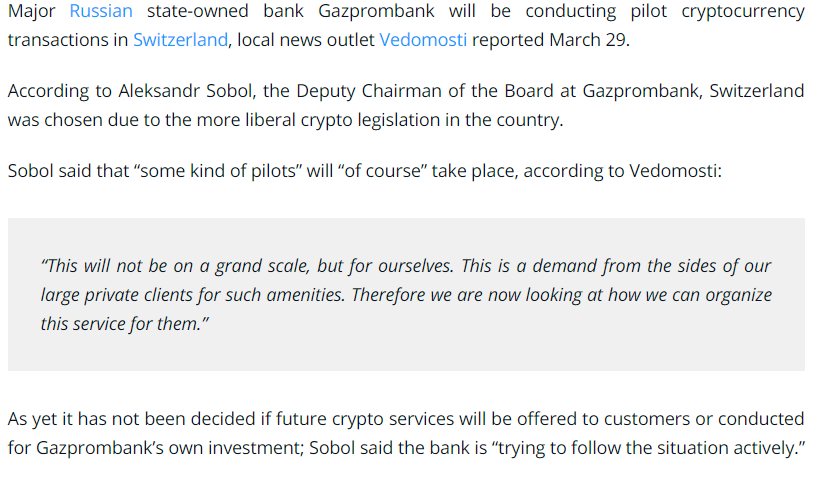Click the quoted phrase "of course"
The width and height of the screenshot is (818, 482).
coord(382,171)
